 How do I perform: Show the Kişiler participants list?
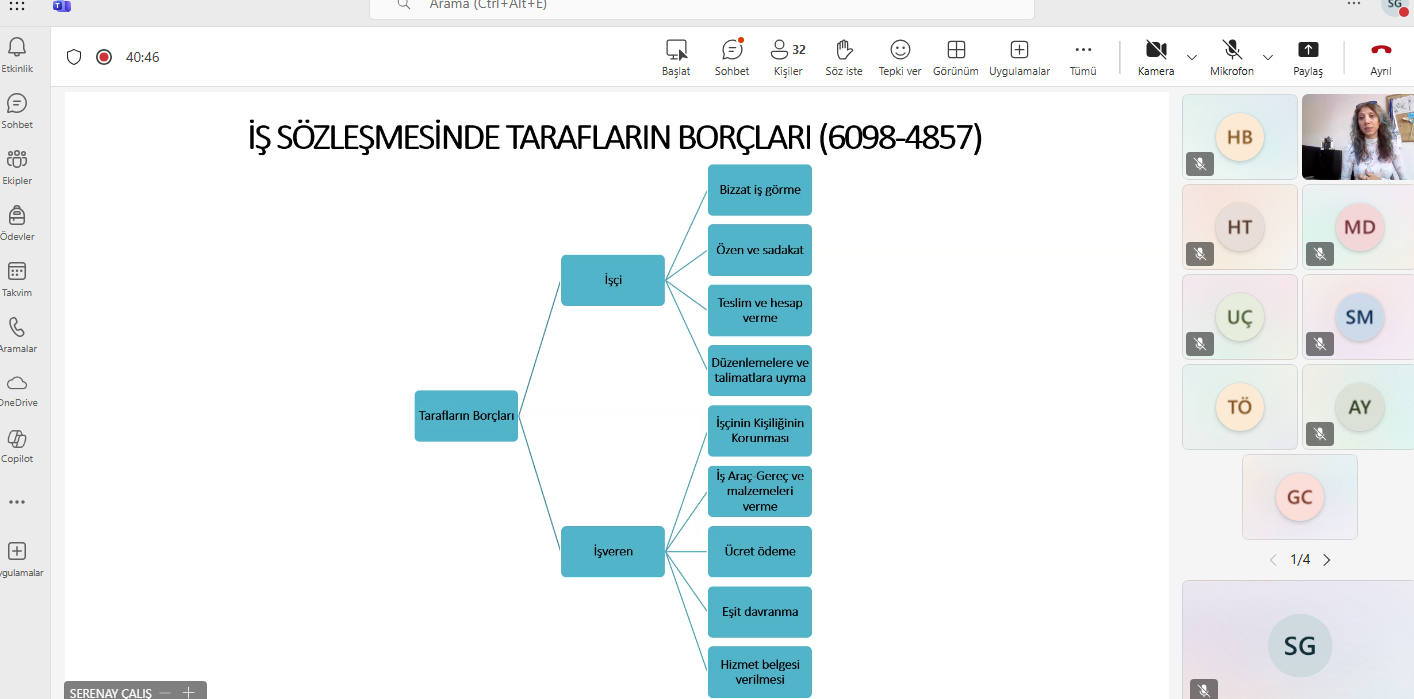pos(788,57)
